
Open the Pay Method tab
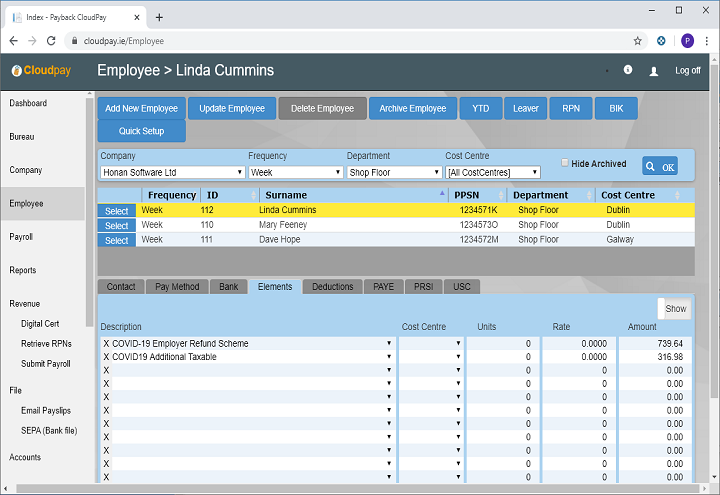pyautogui.click(x=177, y=287)
